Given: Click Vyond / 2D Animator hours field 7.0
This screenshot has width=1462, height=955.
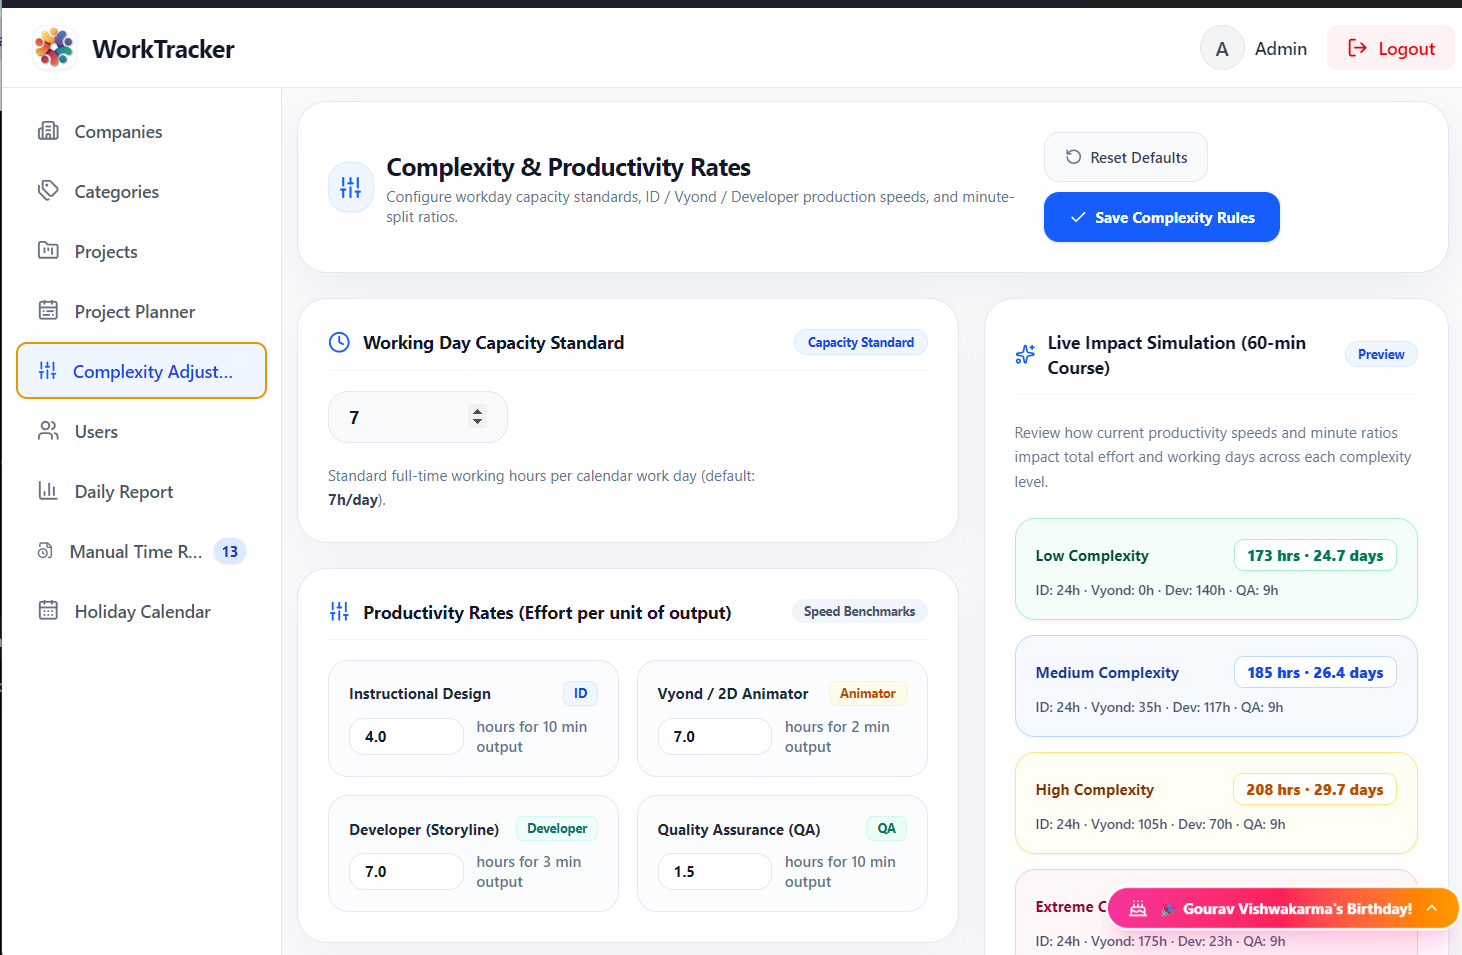Looking at the screenshot, I should [x=715, y=736].
